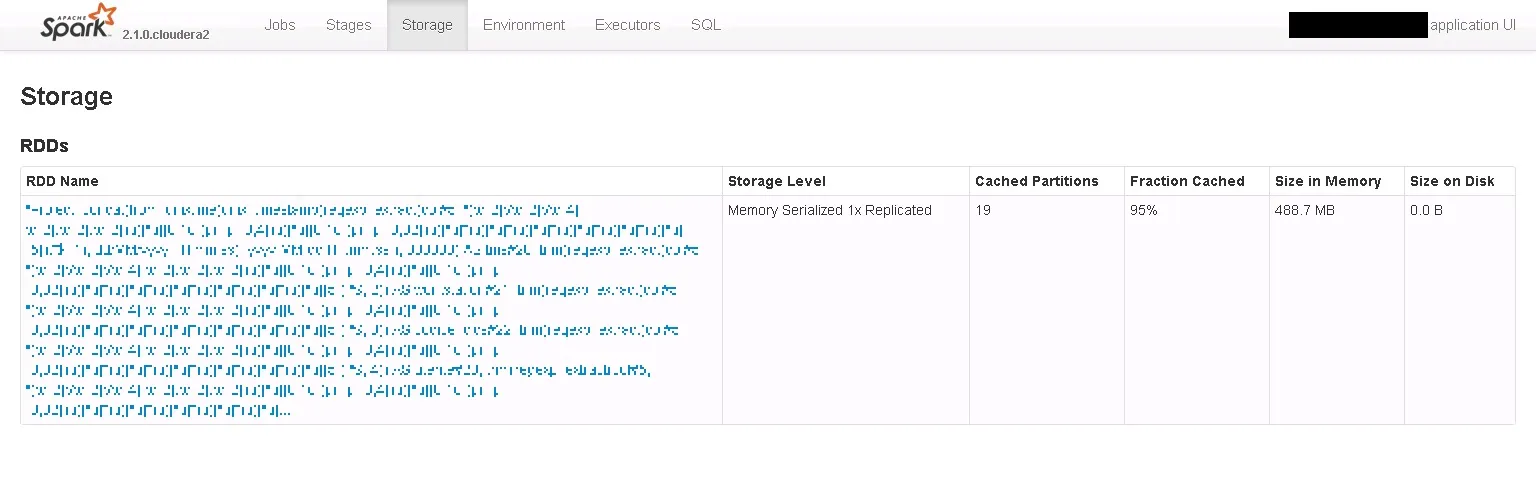Viewport: 1536px width, 479px height.
Task: Click the 488.7 MB memory size value
Action: (1304, 210)
